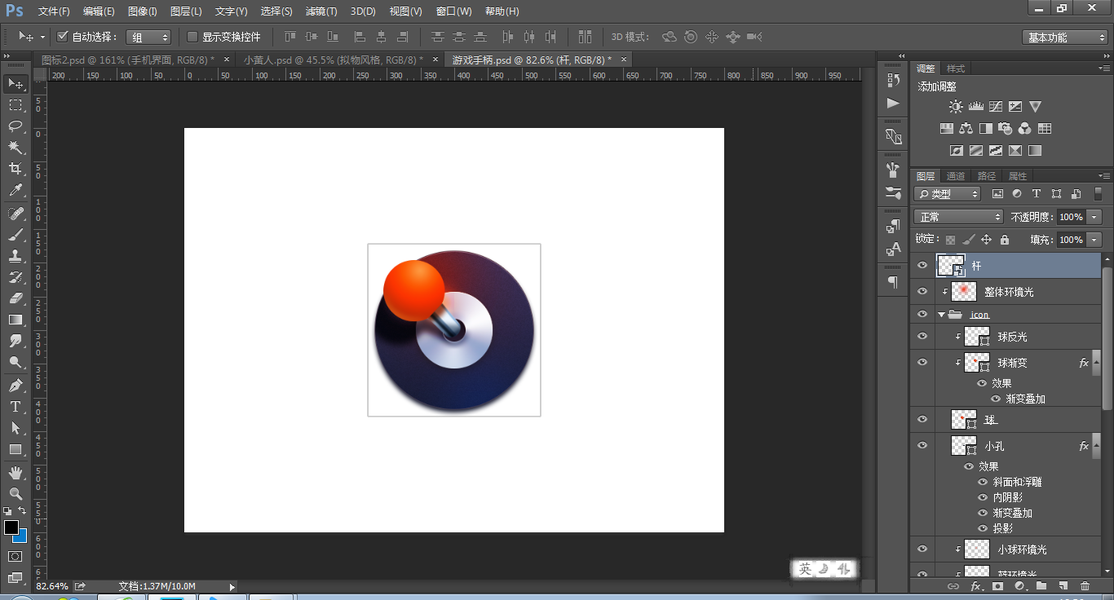Image resolution: width=1114 pixels, height=600 pixels.
Task: Click the 球渐变 layer thumbnail
Action: 977,362
